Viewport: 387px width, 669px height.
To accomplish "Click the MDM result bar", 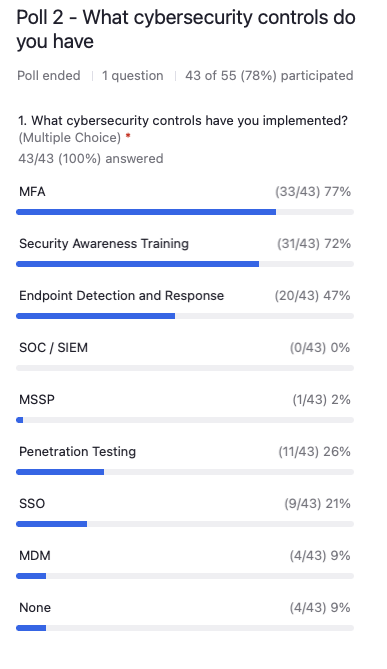I will pyautogui.click(x=185, y=576).
